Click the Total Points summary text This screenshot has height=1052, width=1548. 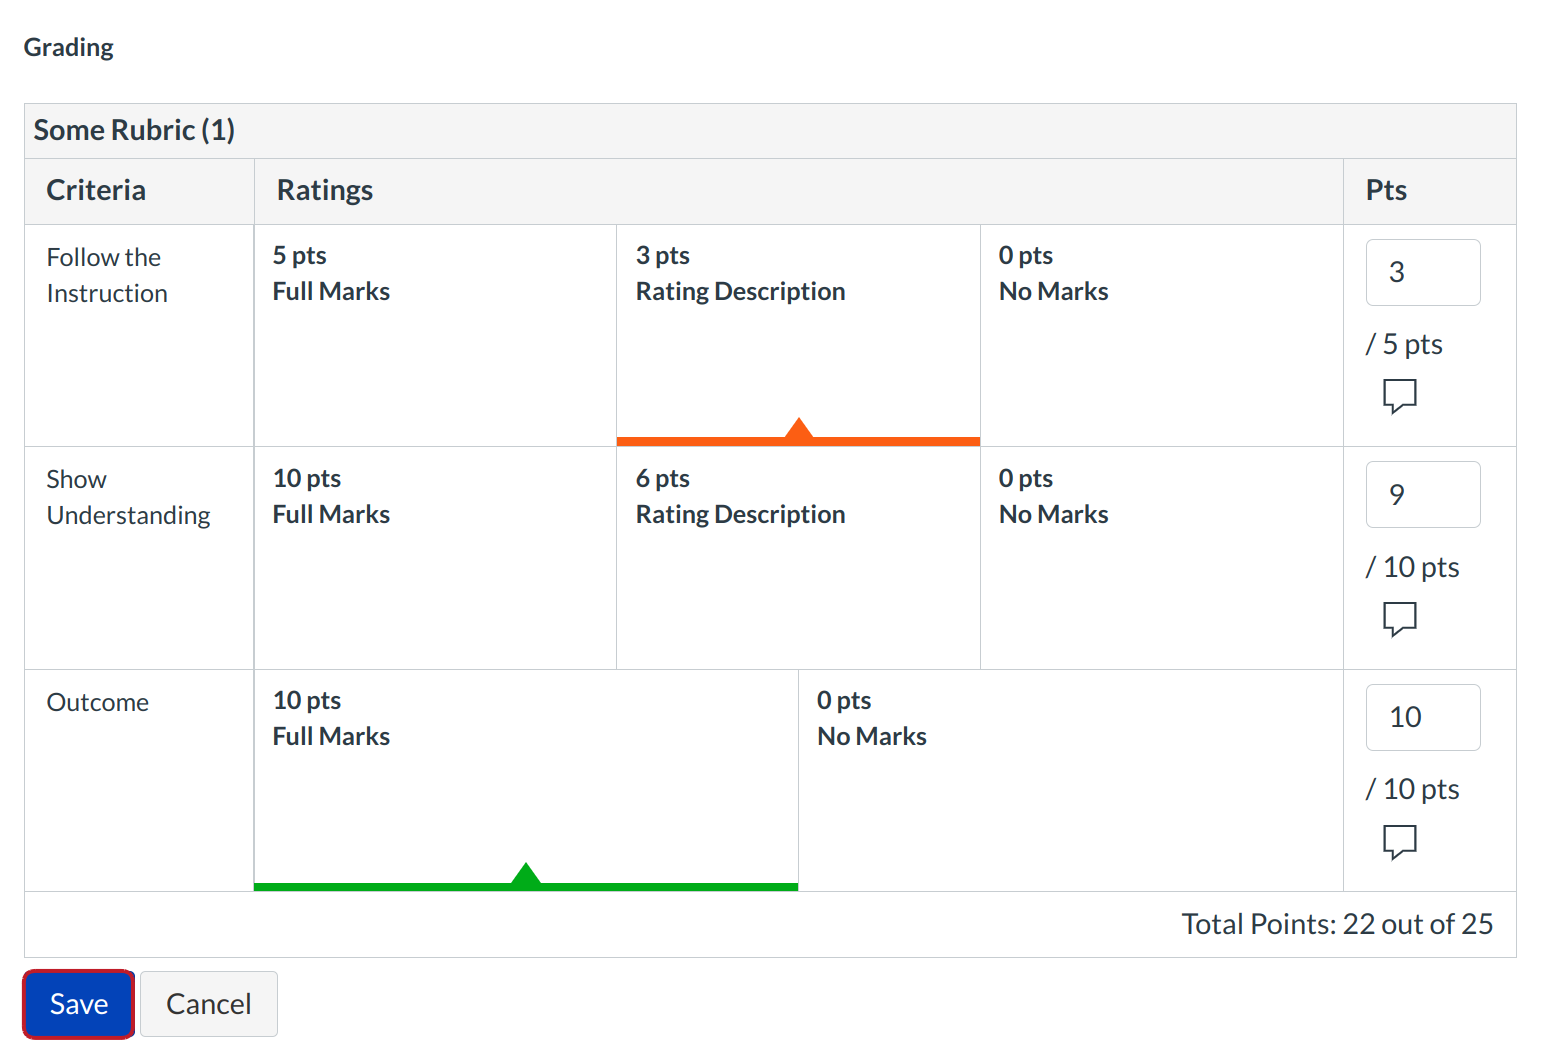pyautogui.click(x=1336, y=924)
